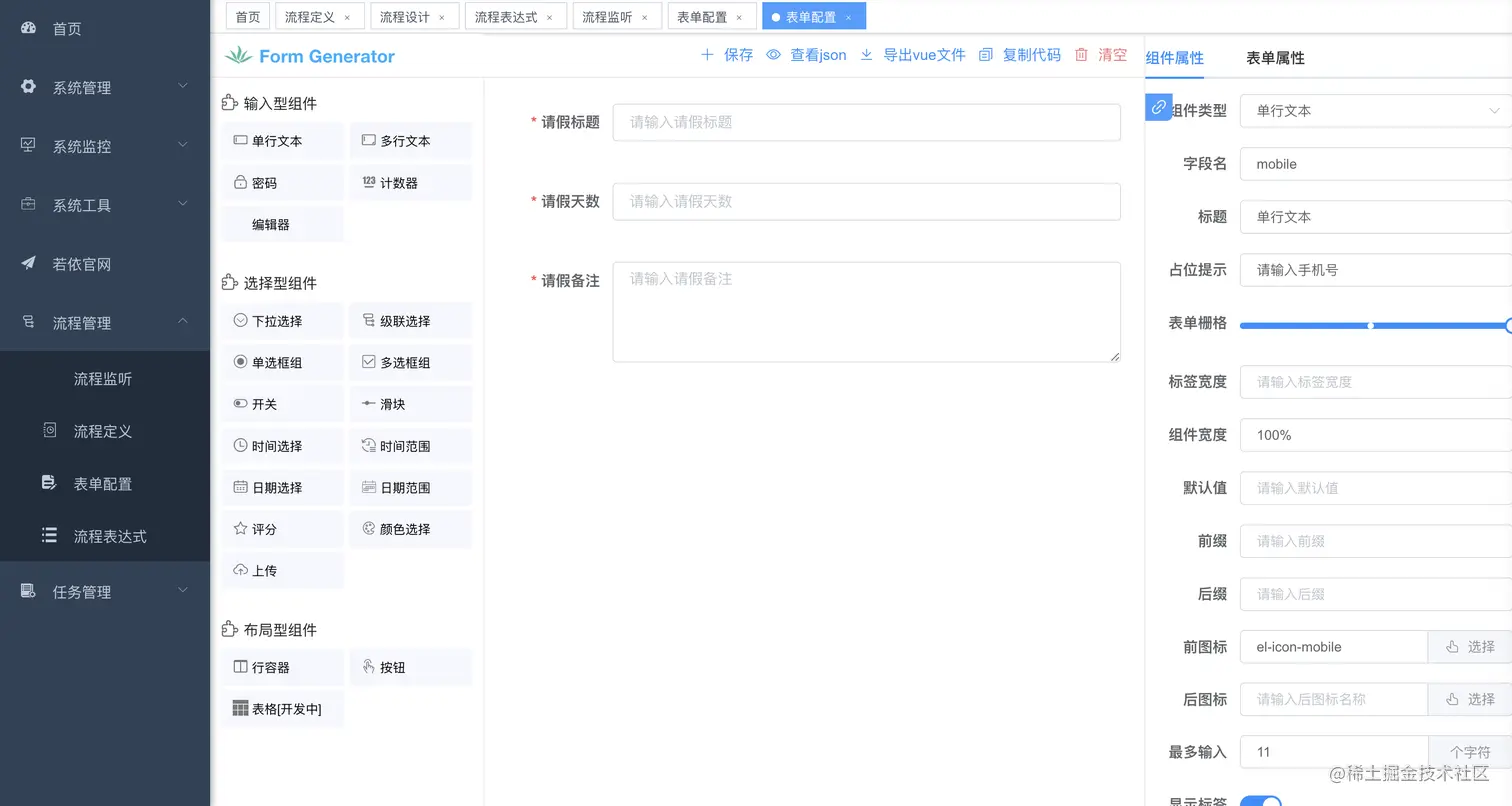This screenshot has width=1512, height=806.
Task: Expand the 系统监控 menu chevron
Action: coord(182,145)
